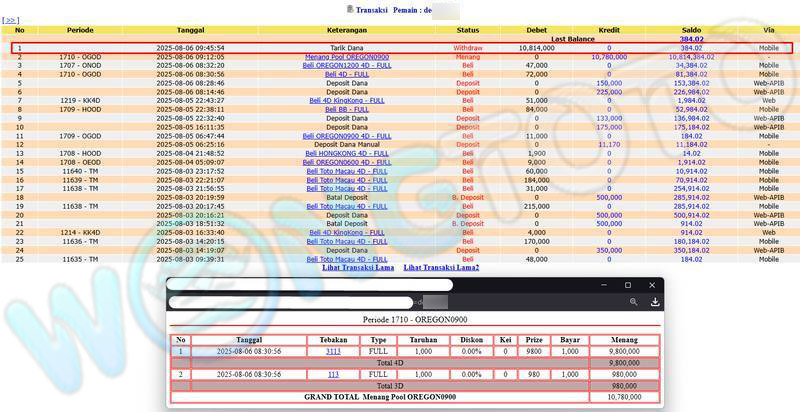This screenshot has height=412, width=800.
Task: Open Beli Toto Macau link for period 11636
Action: coord(347,241)
